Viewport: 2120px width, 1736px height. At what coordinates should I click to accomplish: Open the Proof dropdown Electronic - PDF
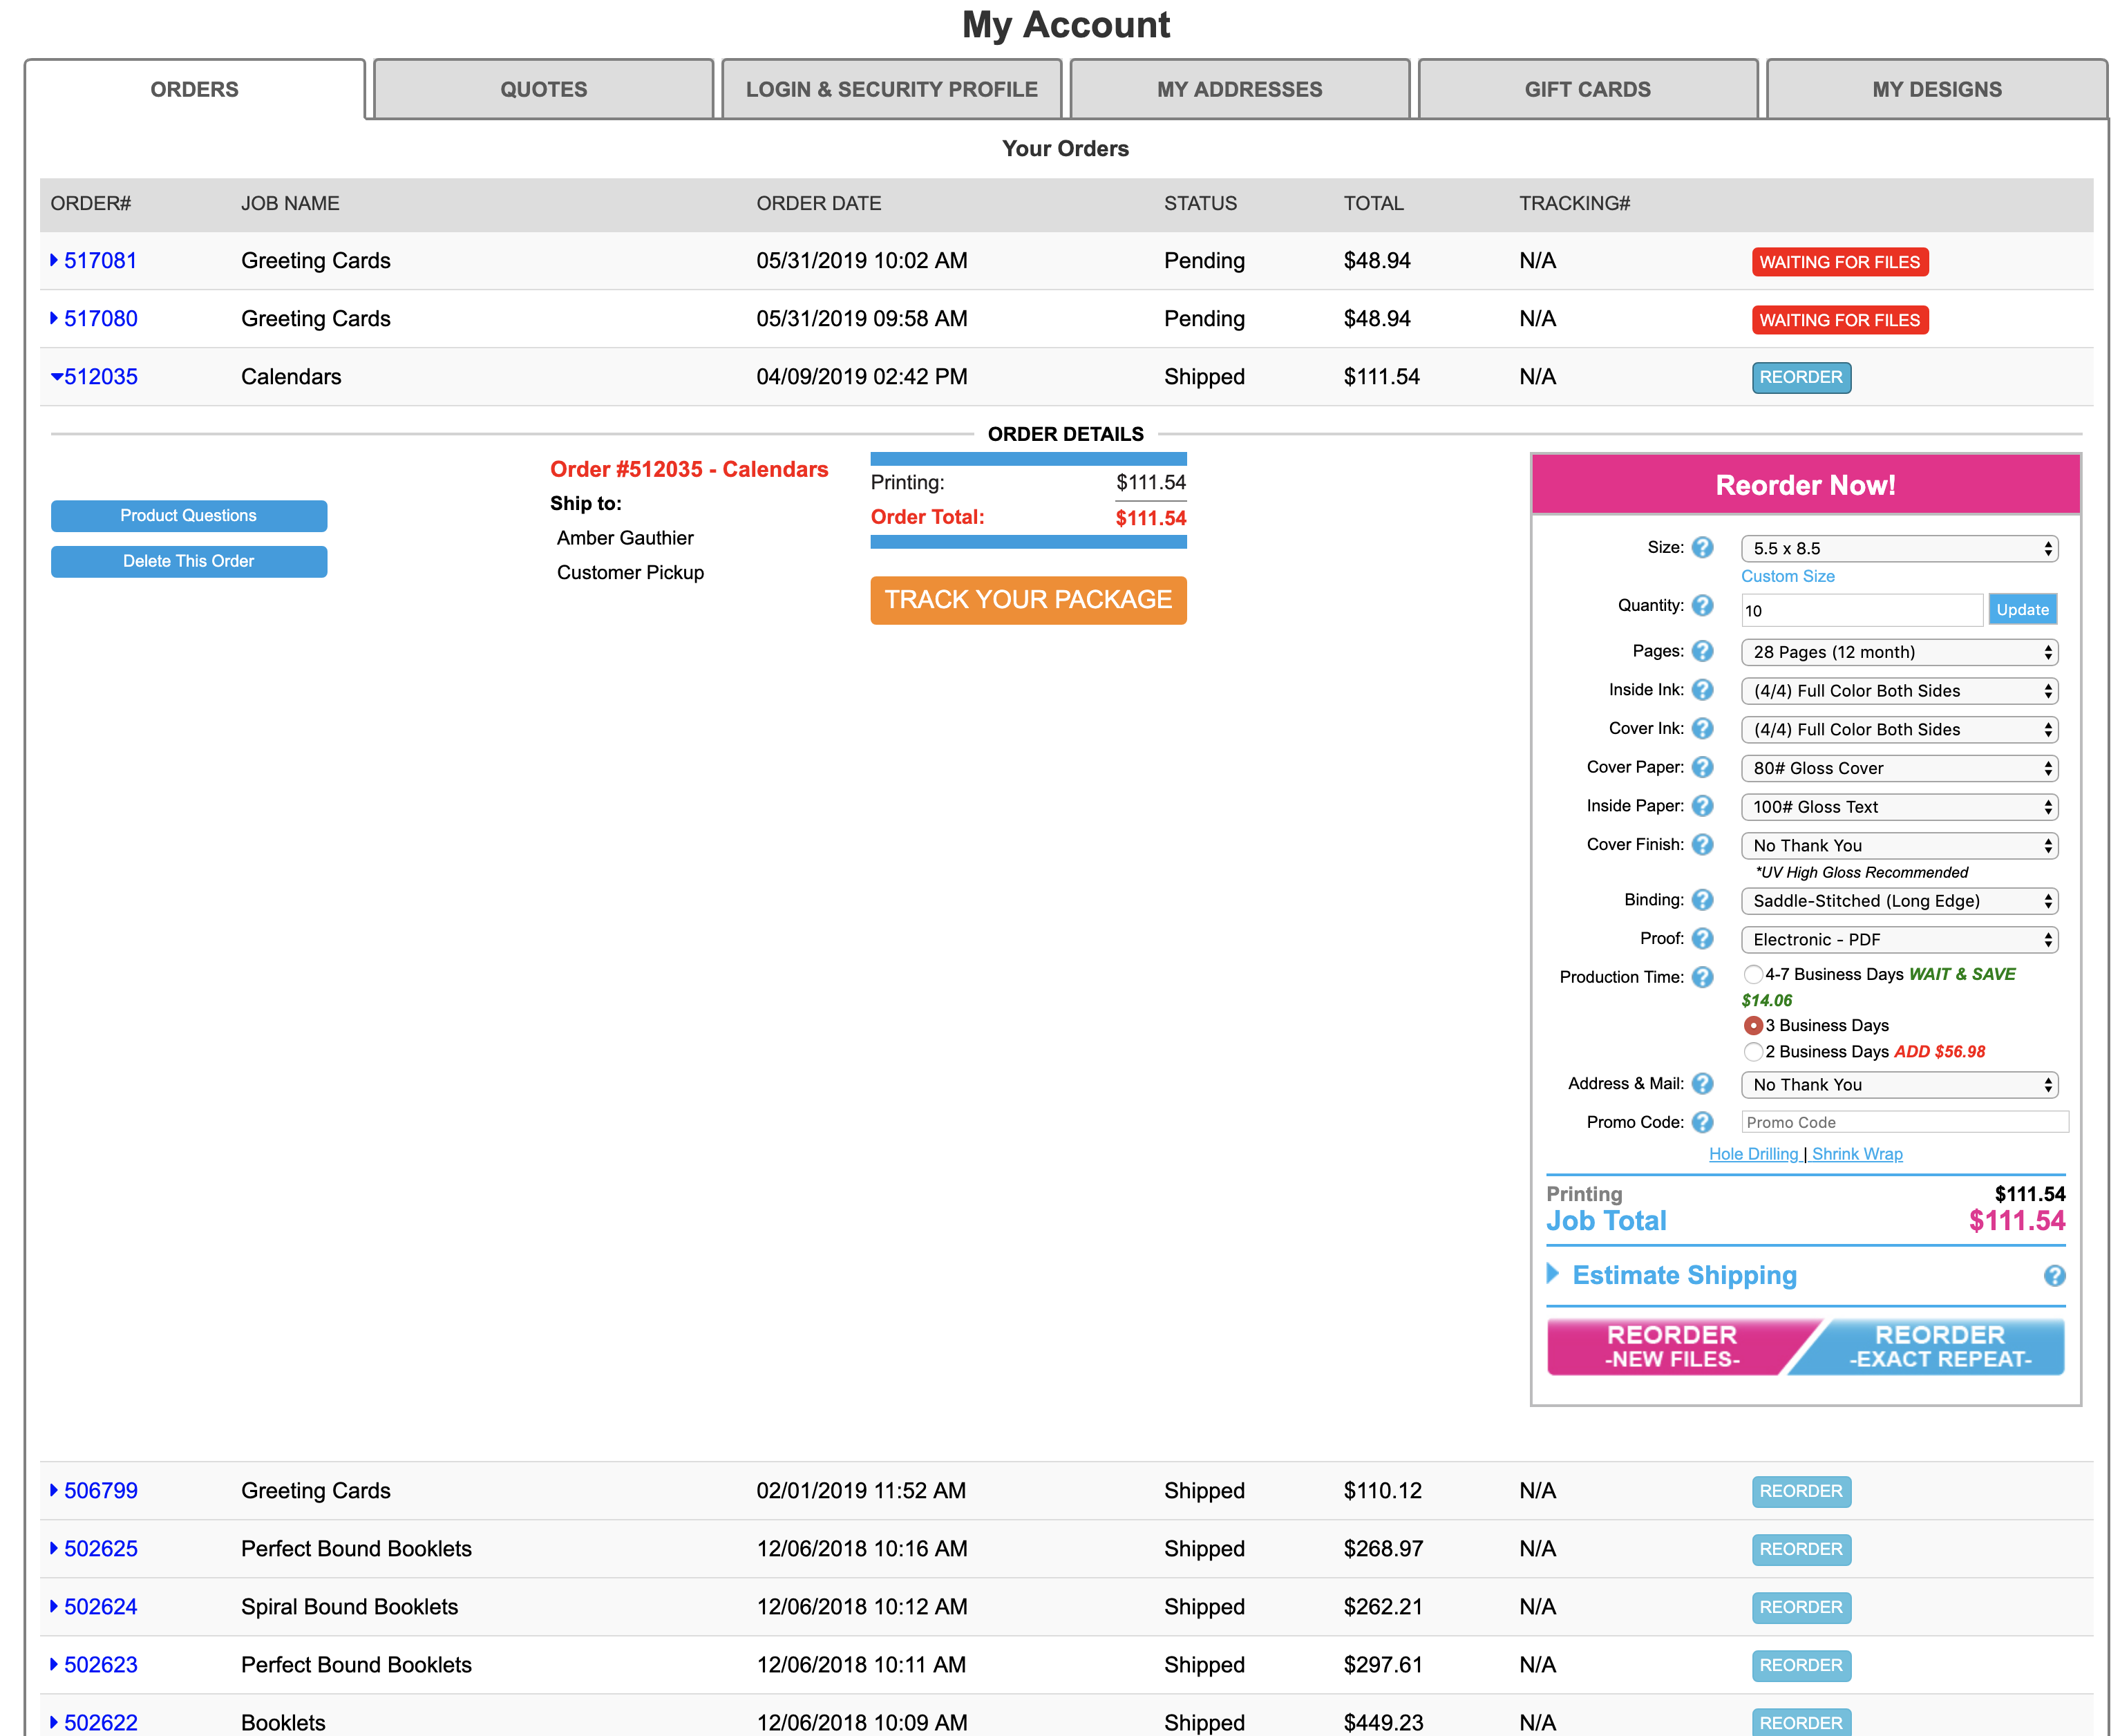pyautogui.click(x=1899, y=940)
